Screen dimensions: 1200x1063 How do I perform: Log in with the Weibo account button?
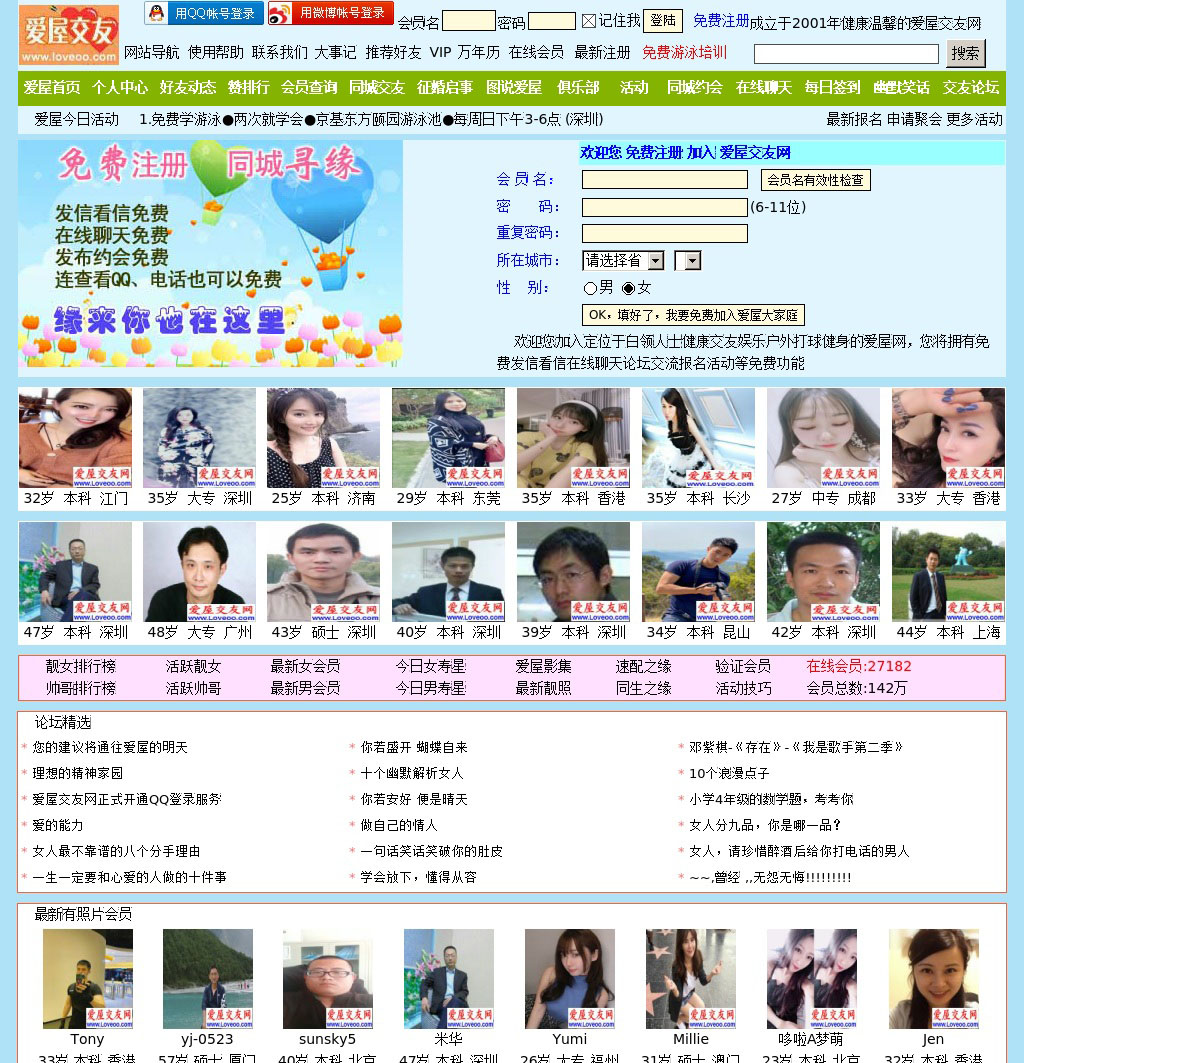pos(331,13)
